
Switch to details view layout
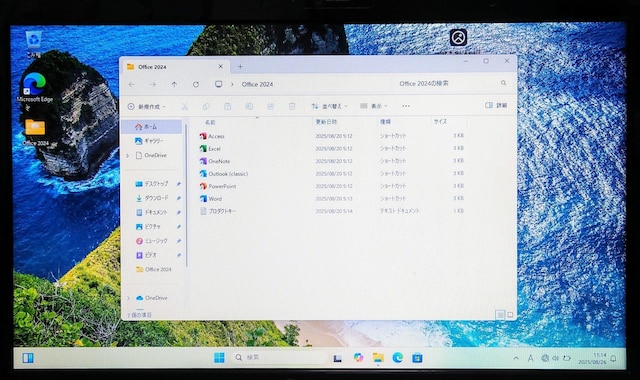[500, 315]
